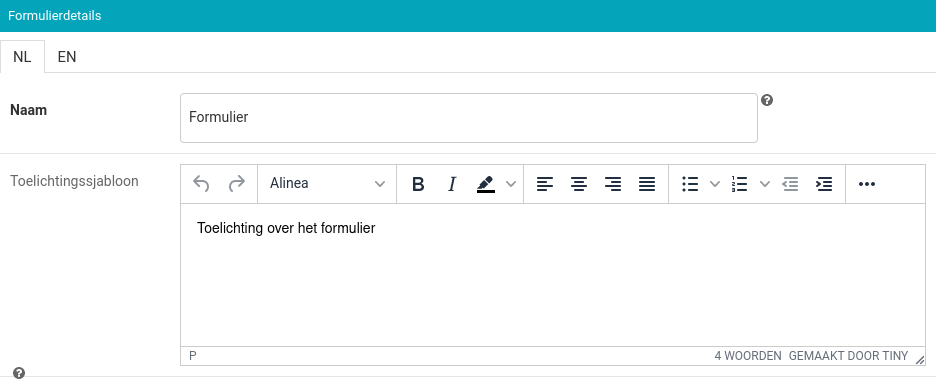936x381 pixels.
Task: Align text right
Action: click(x=612, y=184)
